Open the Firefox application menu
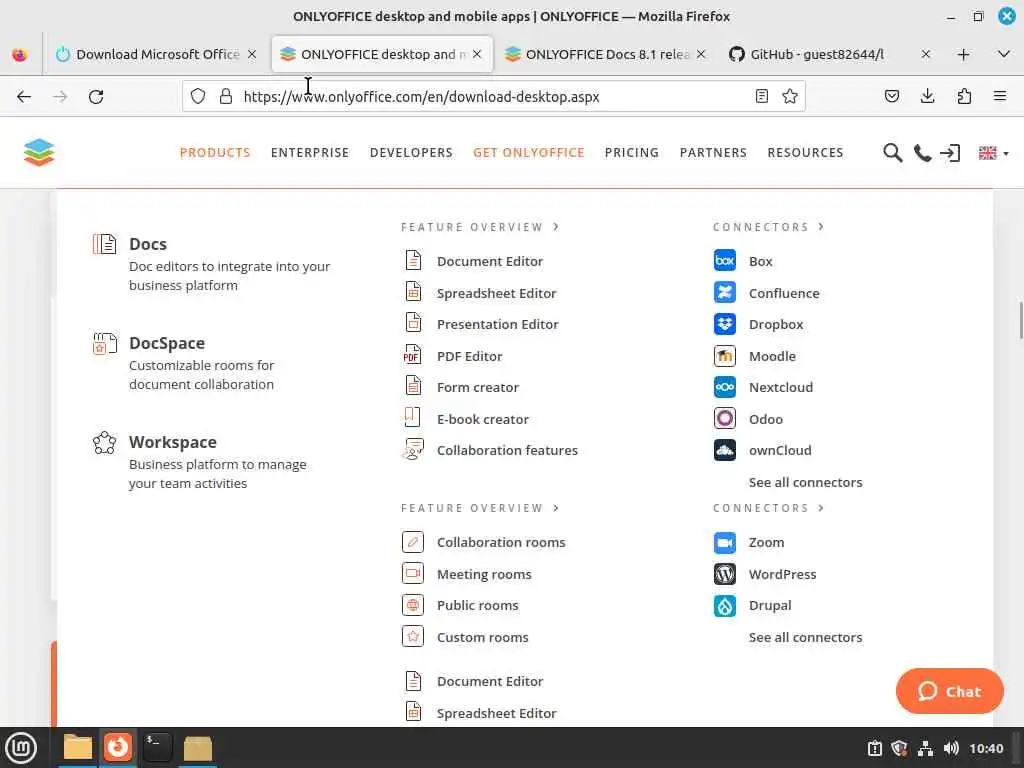 pos(999,97)
